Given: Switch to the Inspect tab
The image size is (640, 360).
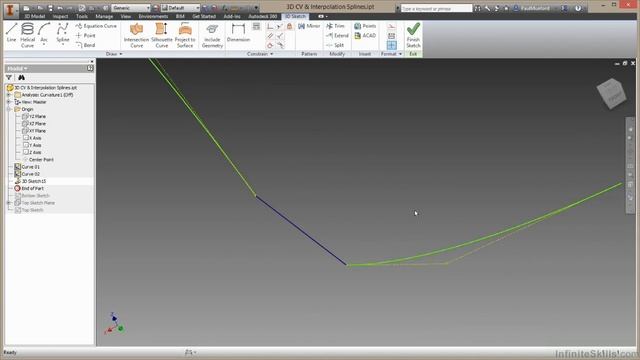Looking at the screenshot, I should pos(60,16).
